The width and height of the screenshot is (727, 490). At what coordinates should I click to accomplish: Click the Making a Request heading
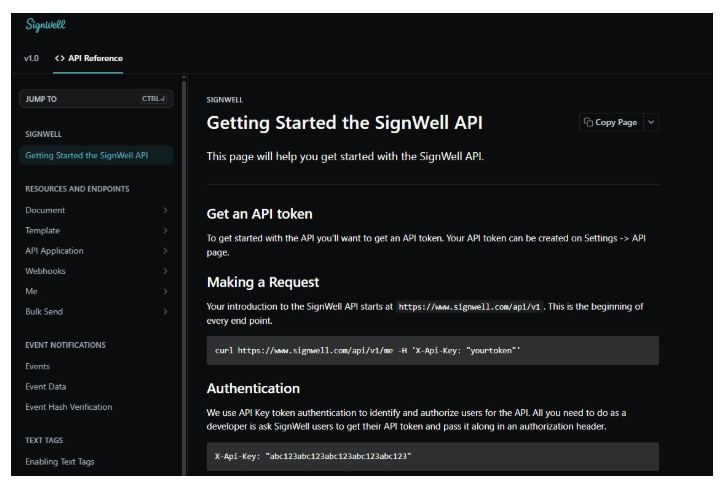pyautogui.click(x=263, y=282)
